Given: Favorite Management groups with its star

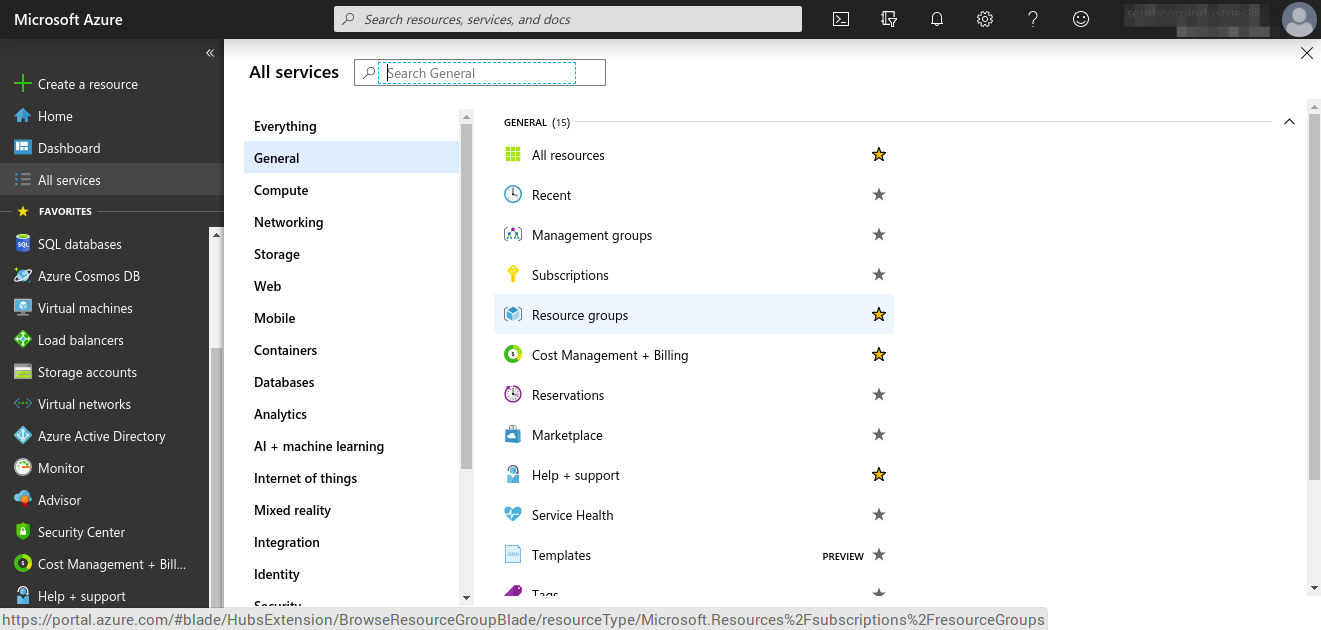Looking at the screenshot, I should coord(879,235).
